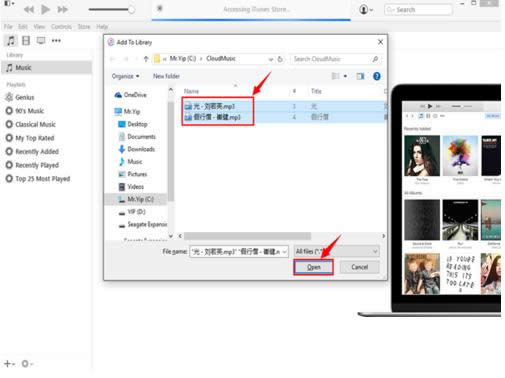Select the second mp3 file, track 4
This screenshot has height=378, width=505.
[212, 117]
